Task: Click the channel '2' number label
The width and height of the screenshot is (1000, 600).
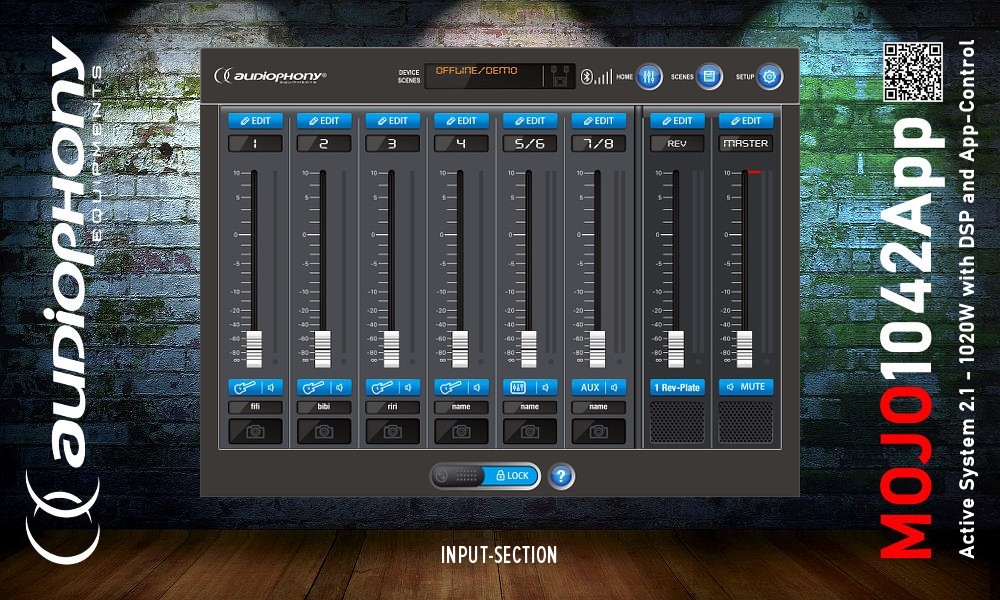Action: click(324, 143)
